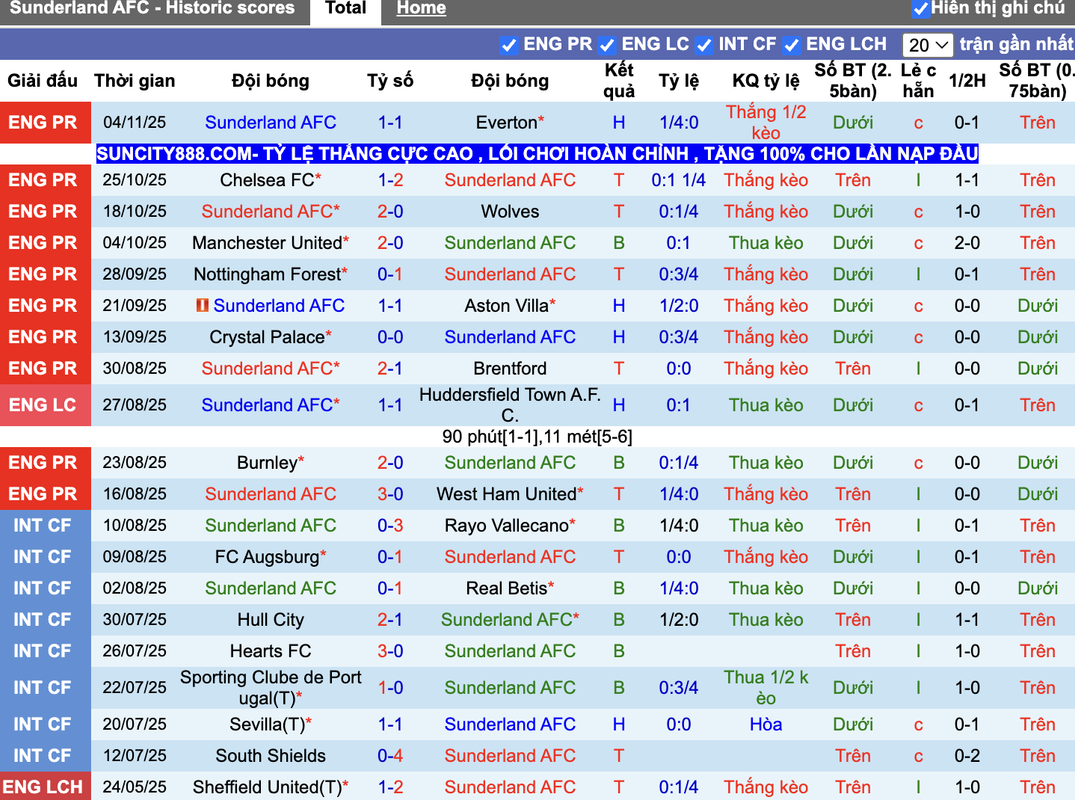Screen dimensions: 1075x800
Task: Open Everton team link
Action: tap(506, 123)
